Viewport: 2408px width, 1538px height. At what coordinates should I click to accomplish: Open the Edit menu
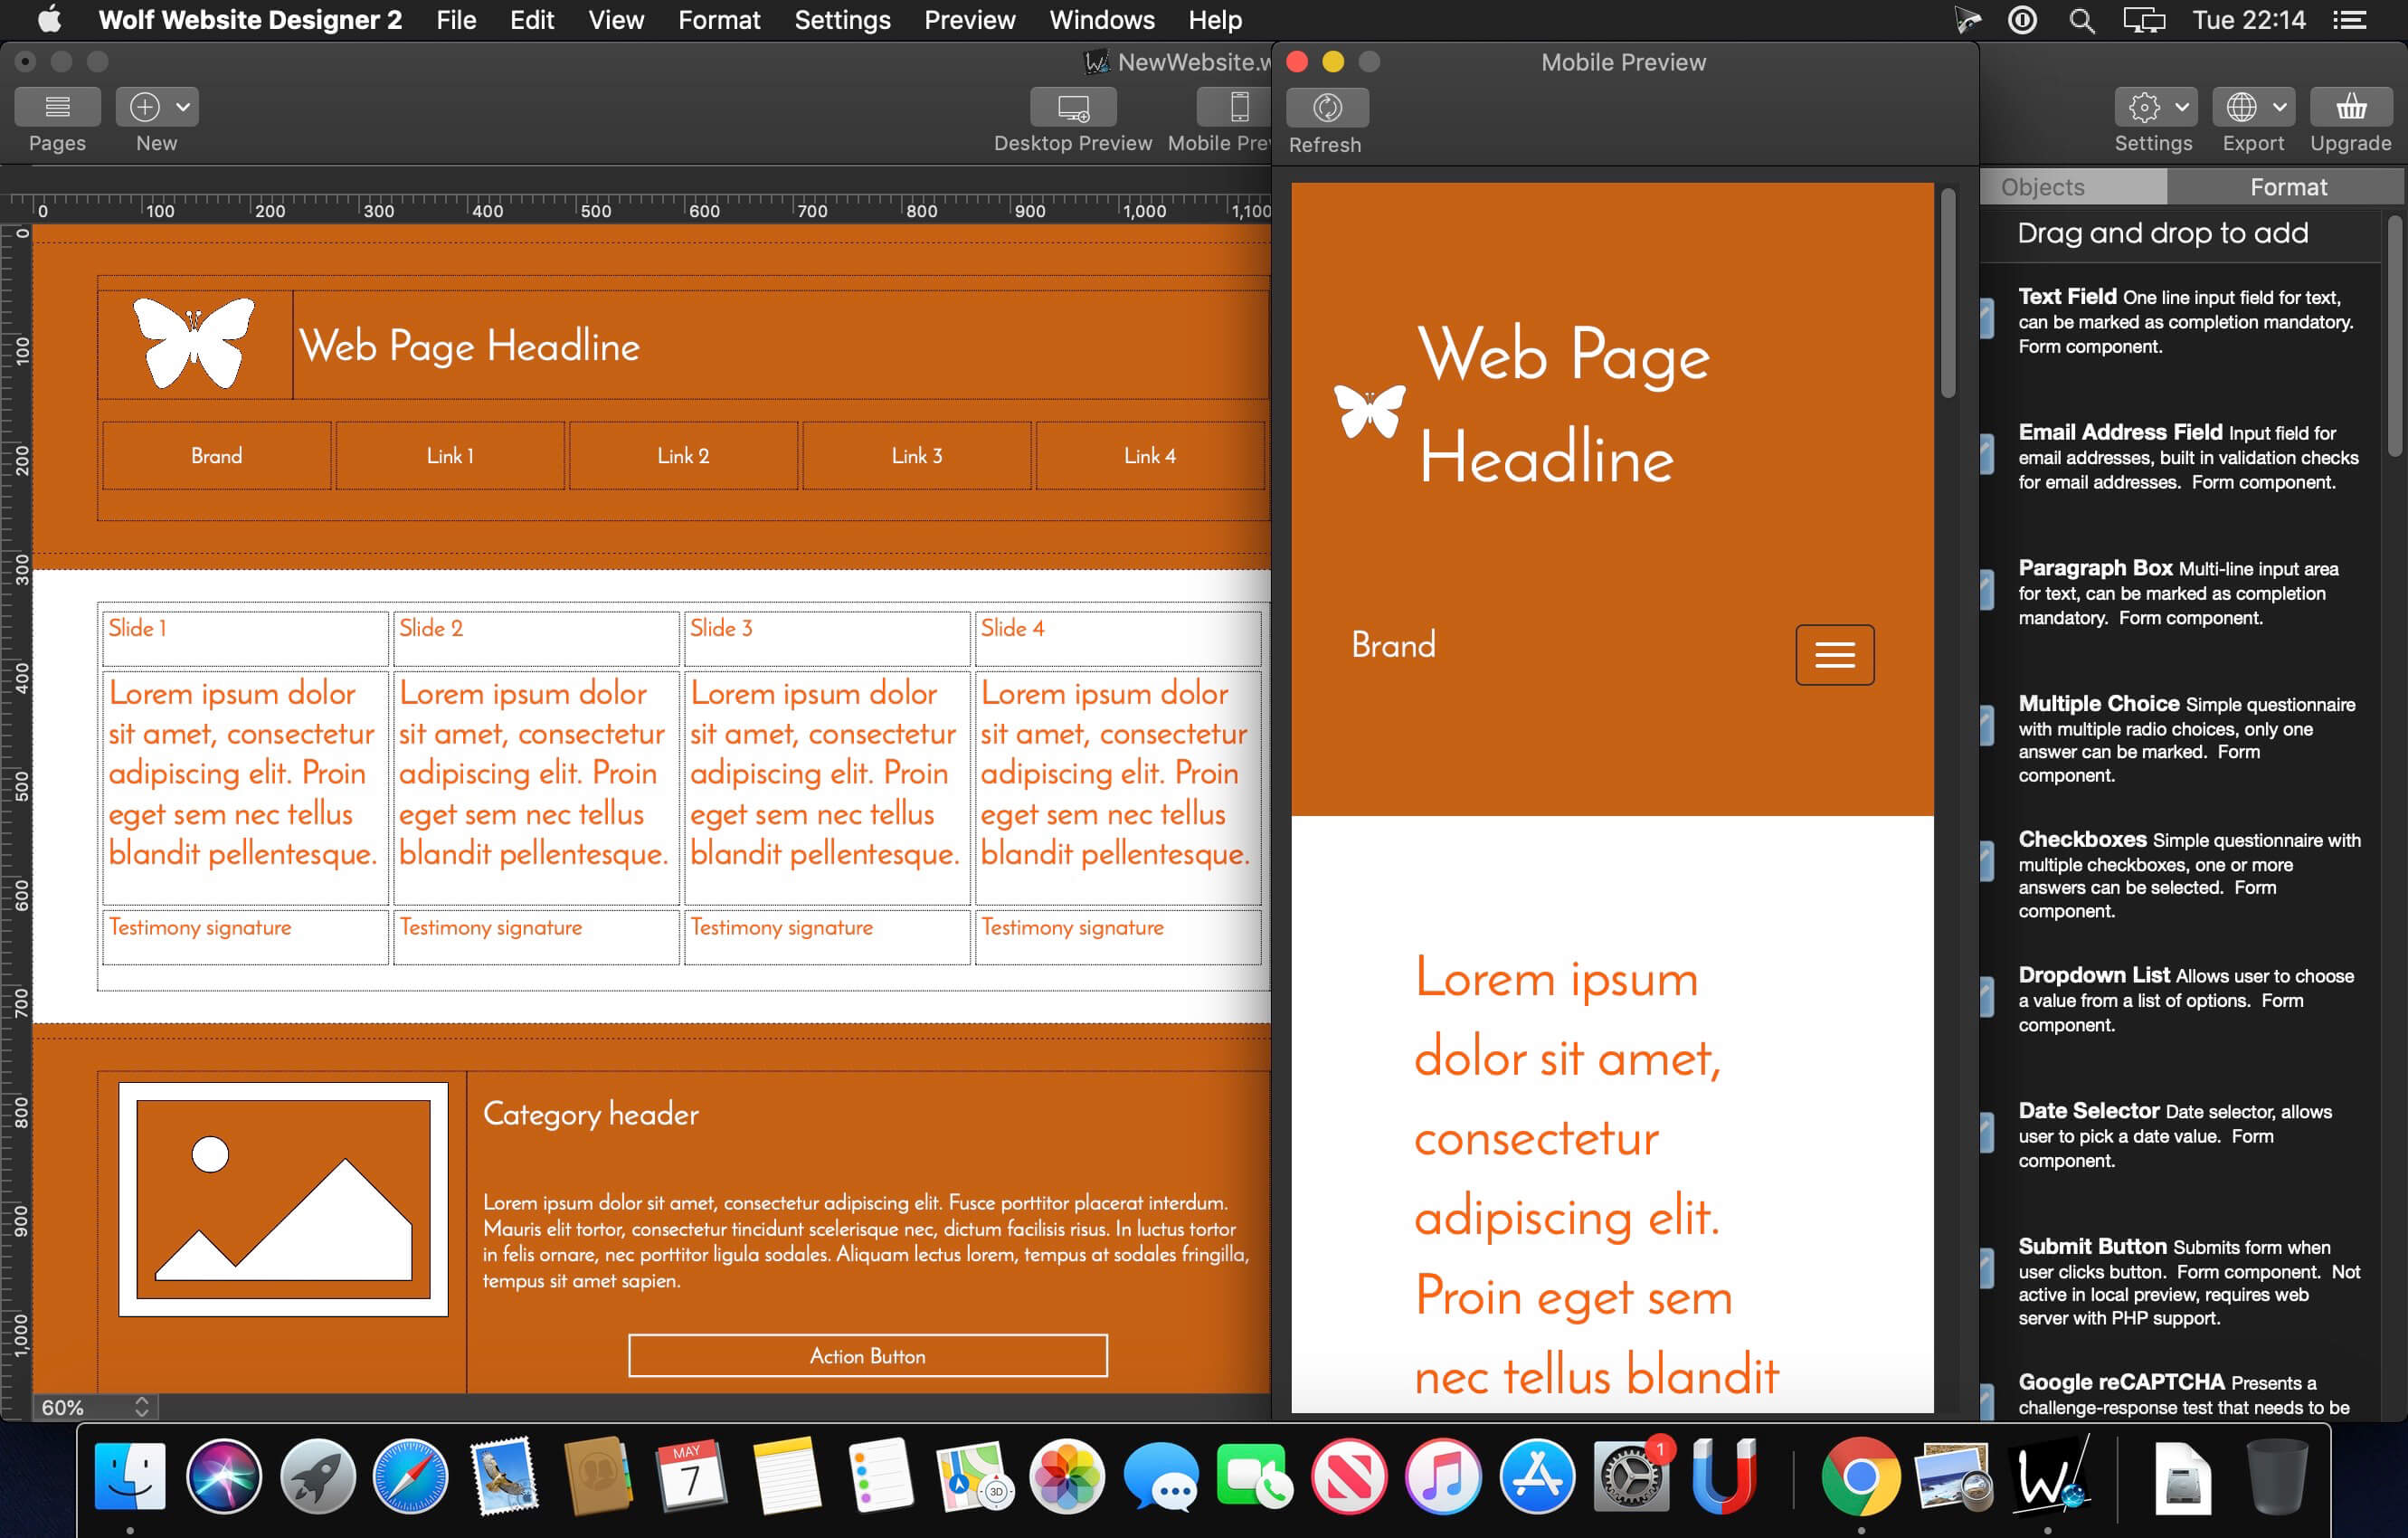coord(531,20)
